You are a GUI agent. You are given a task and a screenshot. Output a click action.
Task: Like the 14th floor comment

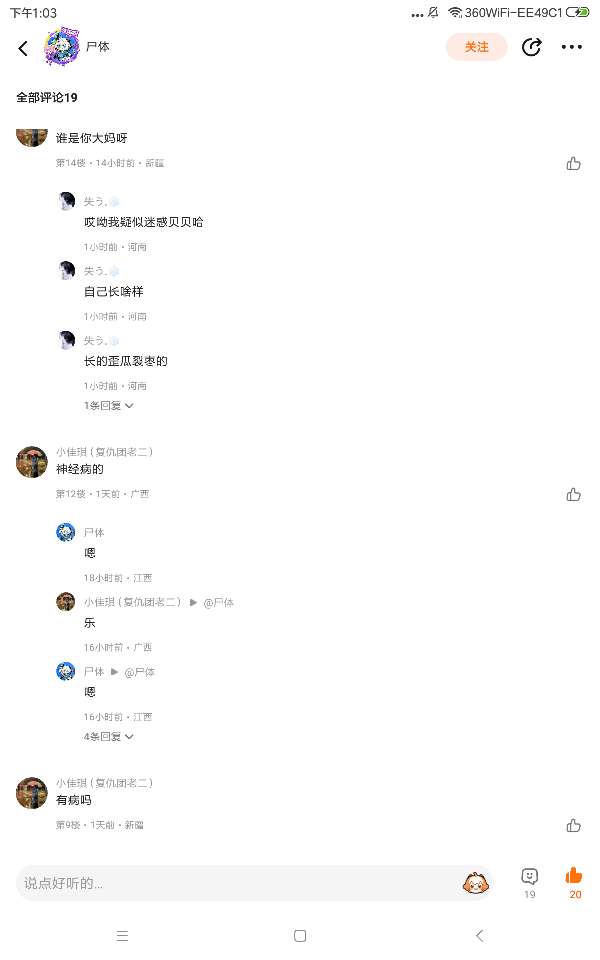tap(574, 163)
